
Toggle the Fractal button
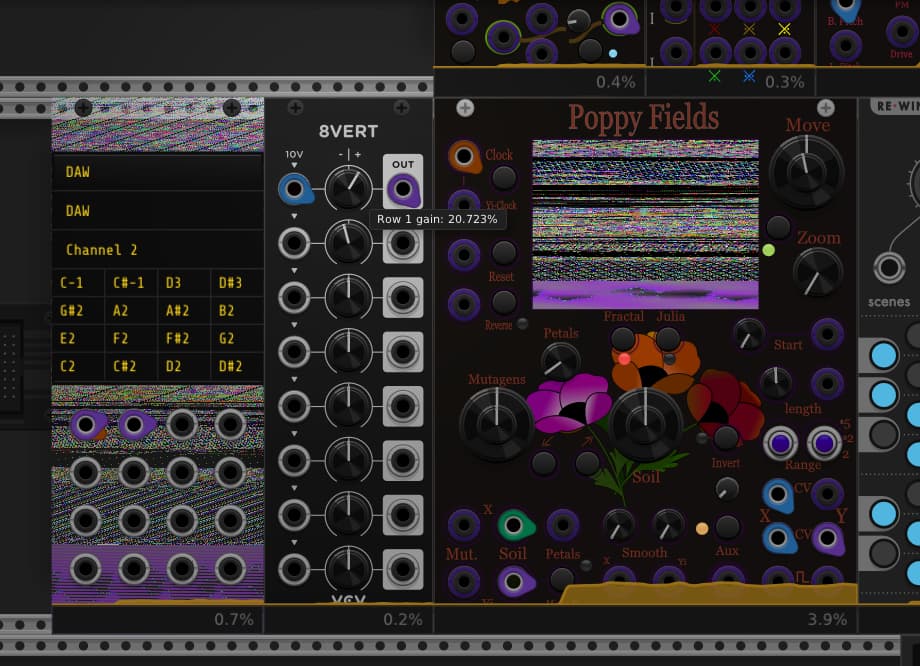623,339
